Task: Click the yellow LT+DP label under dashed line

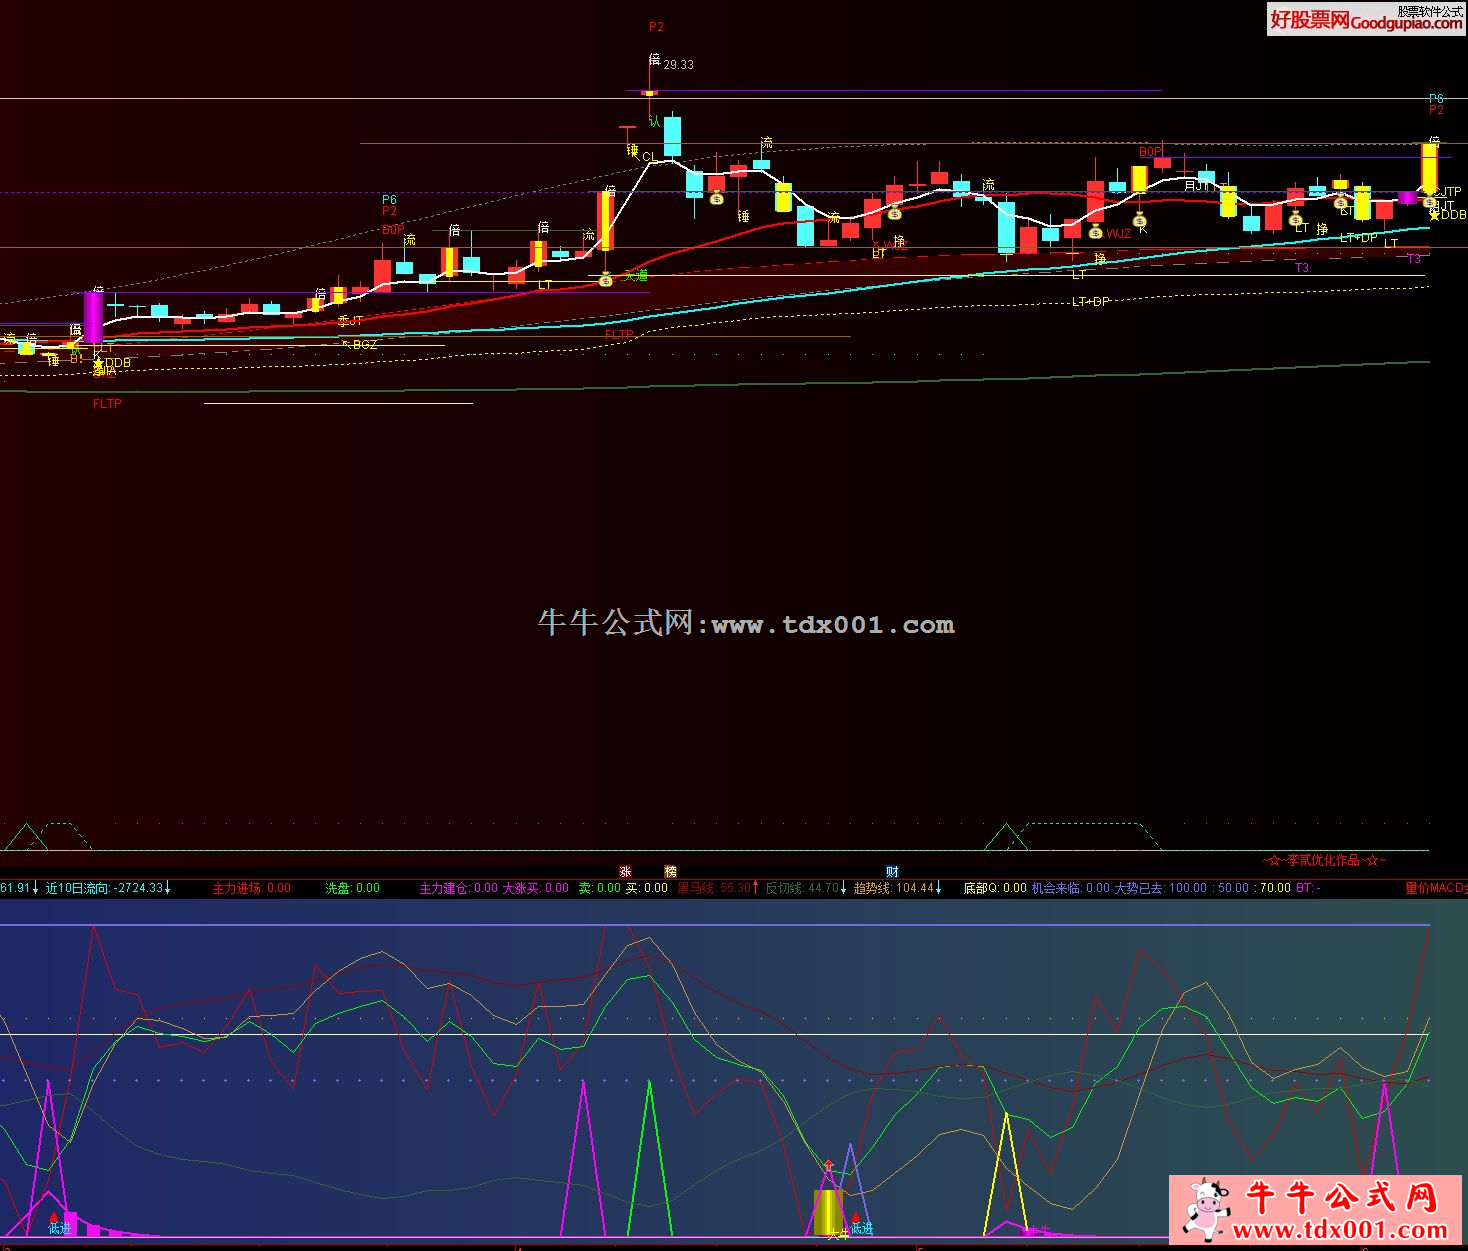Action: point(1091,302)
